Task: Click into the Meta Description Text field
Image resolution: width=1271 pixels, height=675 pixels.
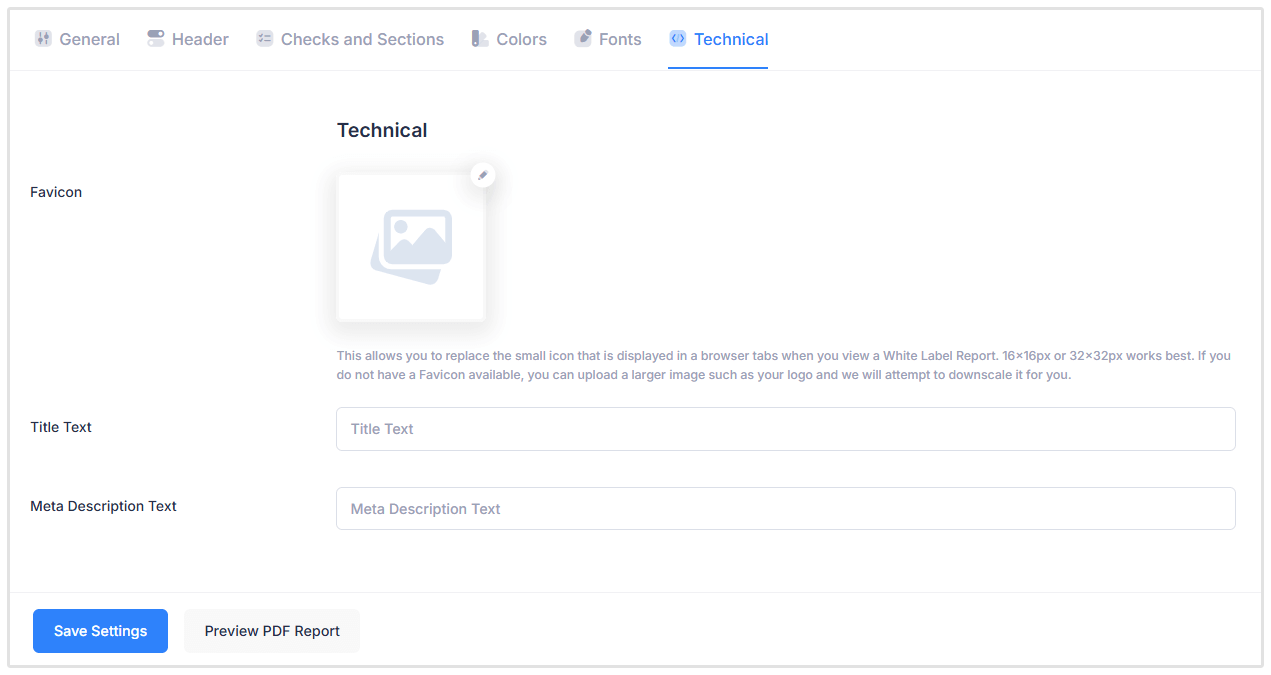Action: click(x=785, y=509)
